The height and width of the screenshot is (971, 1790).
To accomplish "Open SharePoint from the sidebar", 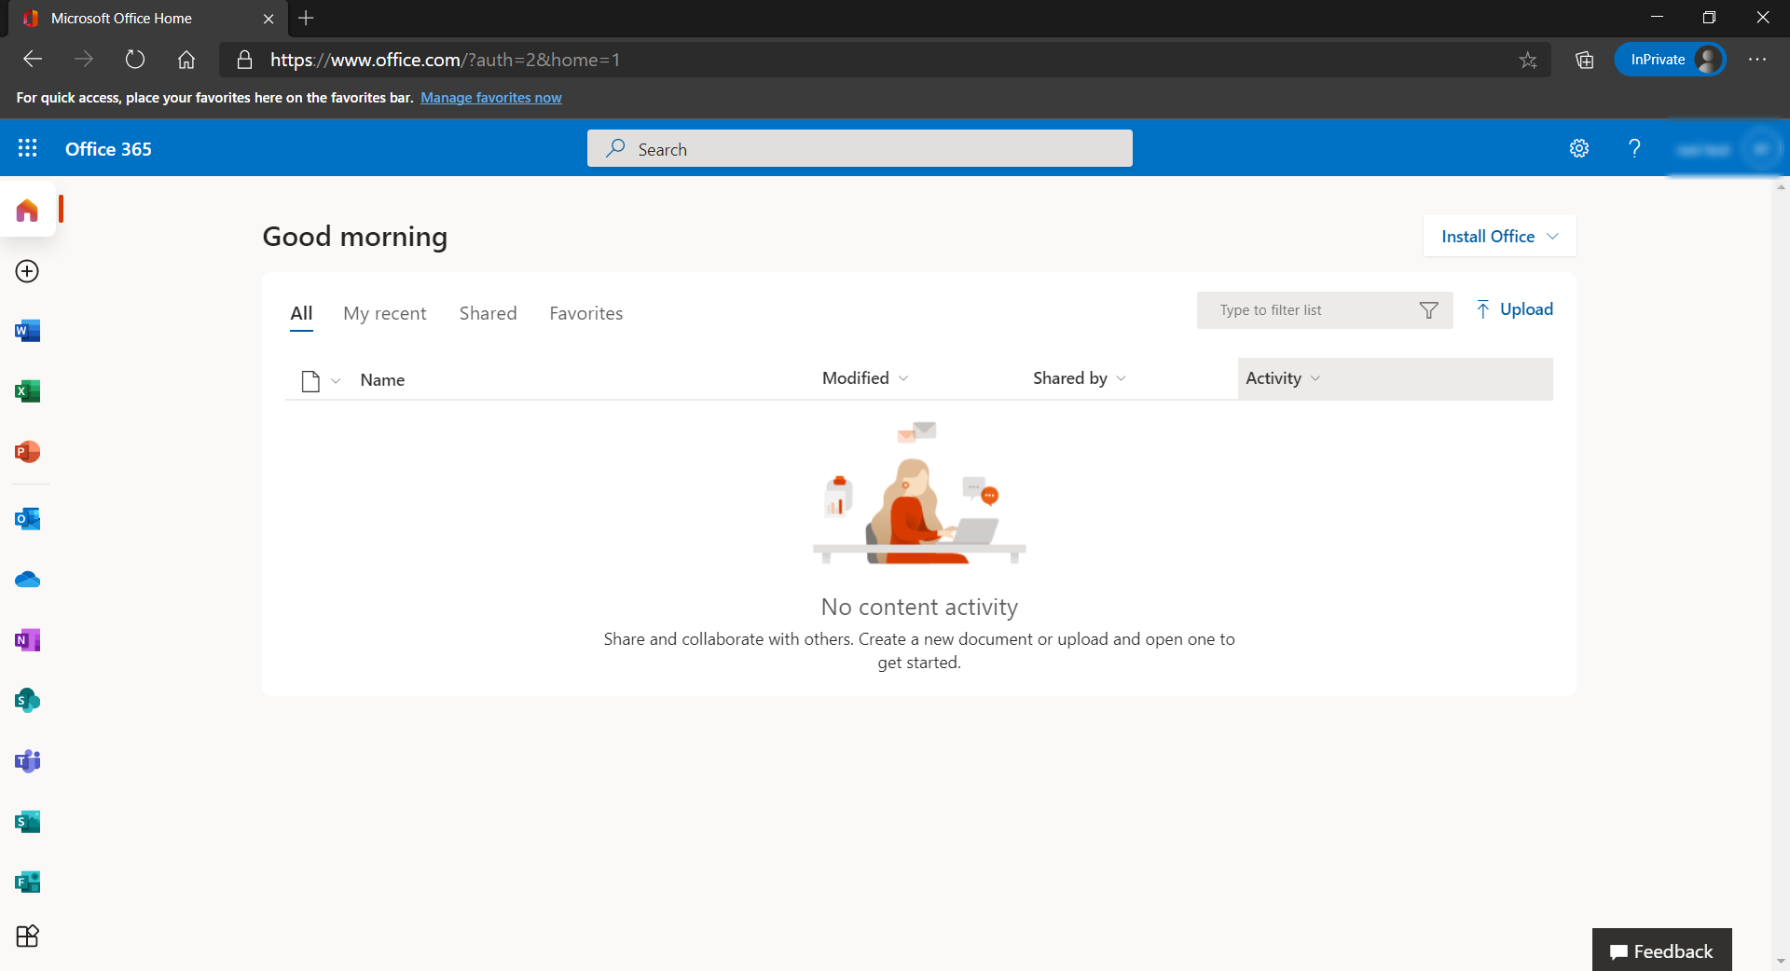I will 27,701.
